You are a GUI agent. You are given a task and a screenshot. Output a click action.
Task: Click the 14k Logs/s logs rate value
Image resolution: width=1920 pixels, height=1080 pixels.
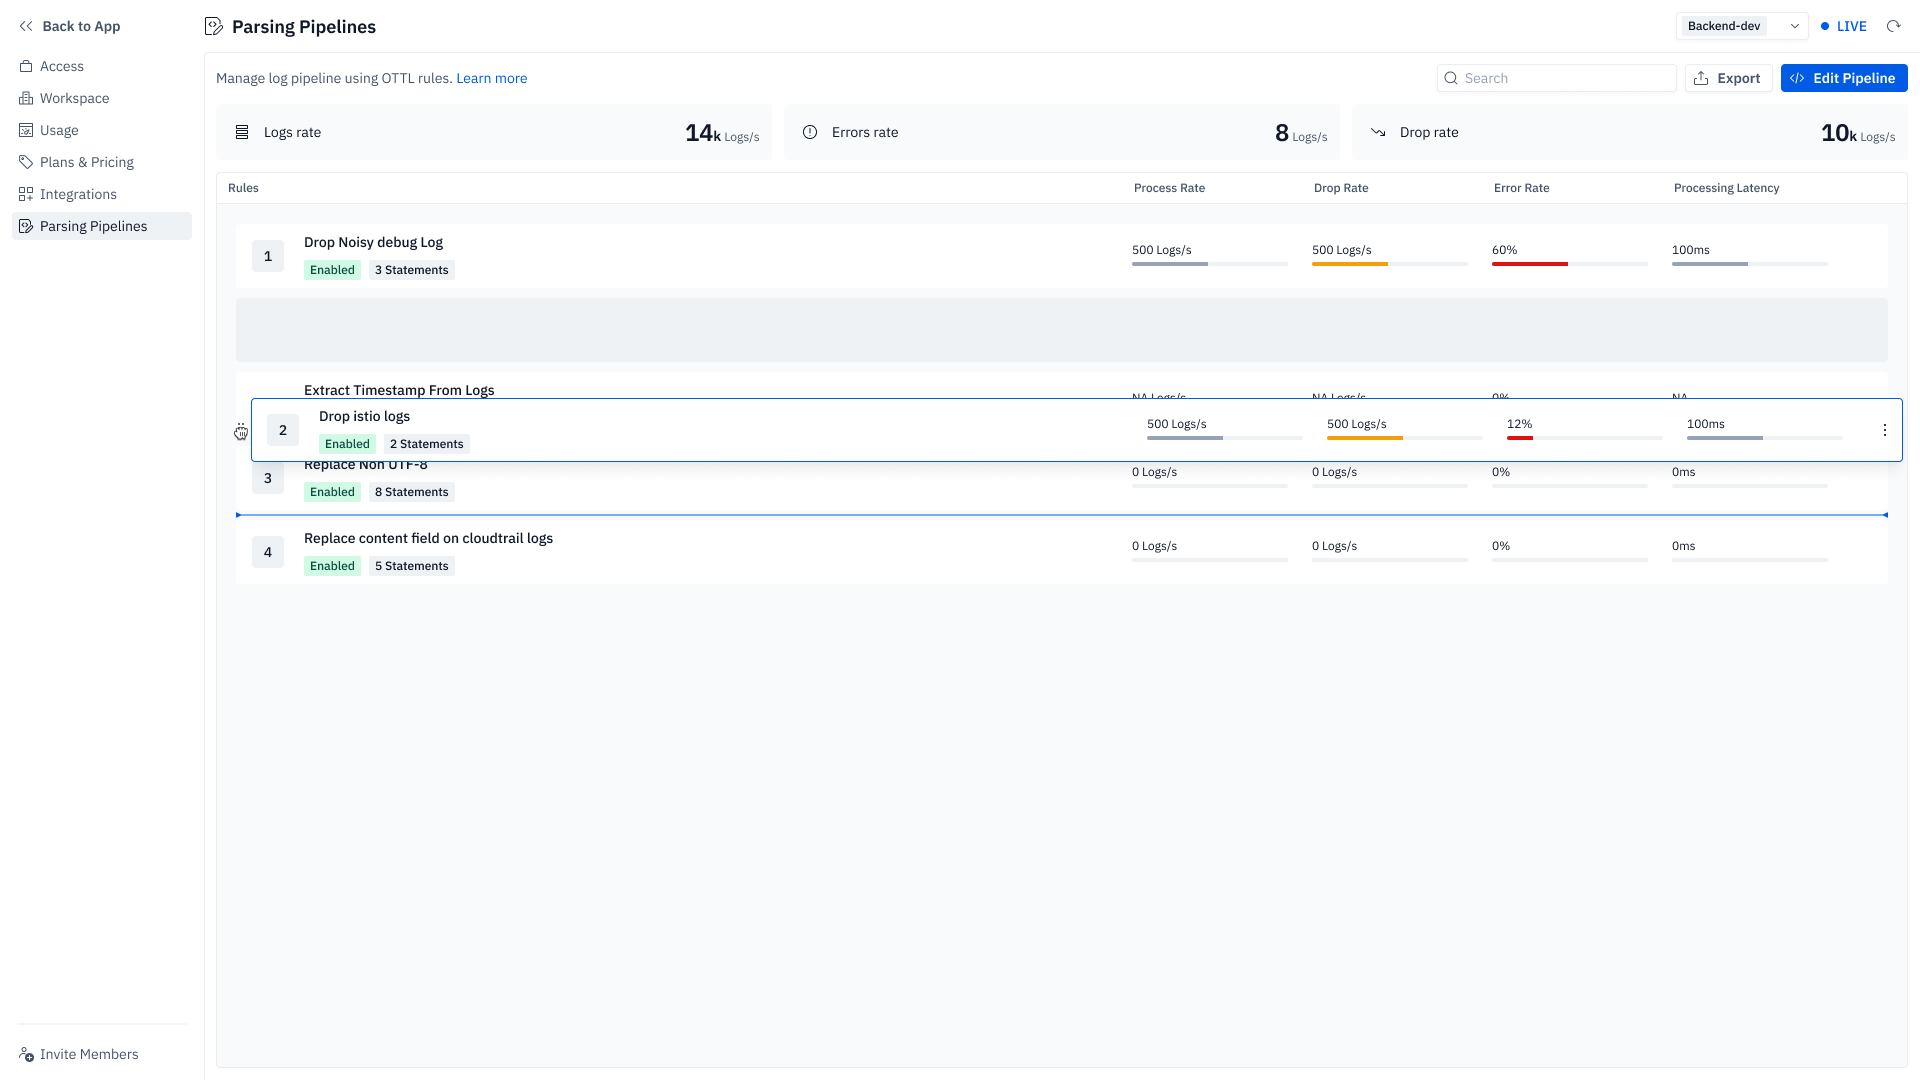722,133
